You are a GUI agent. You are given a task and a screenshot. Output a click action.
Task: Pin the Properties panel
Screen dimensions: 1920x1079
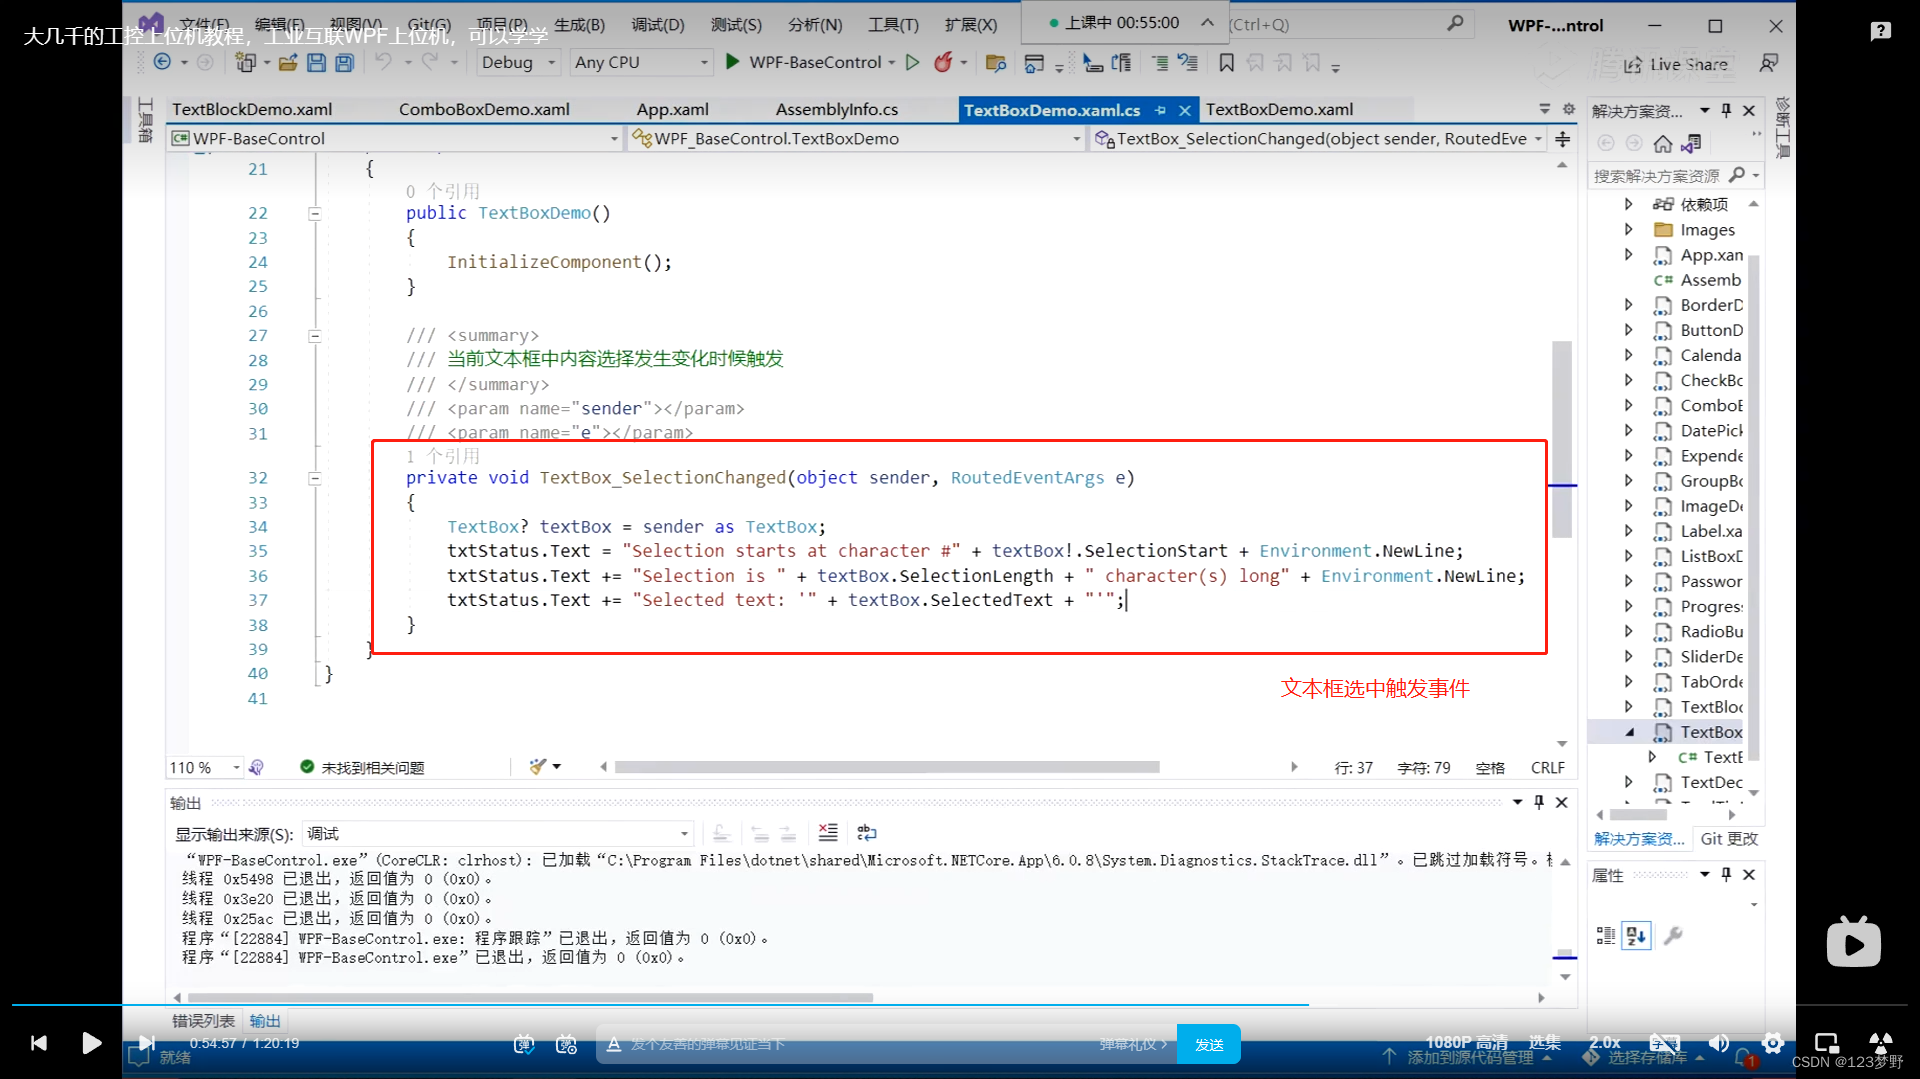point(1727,875)
